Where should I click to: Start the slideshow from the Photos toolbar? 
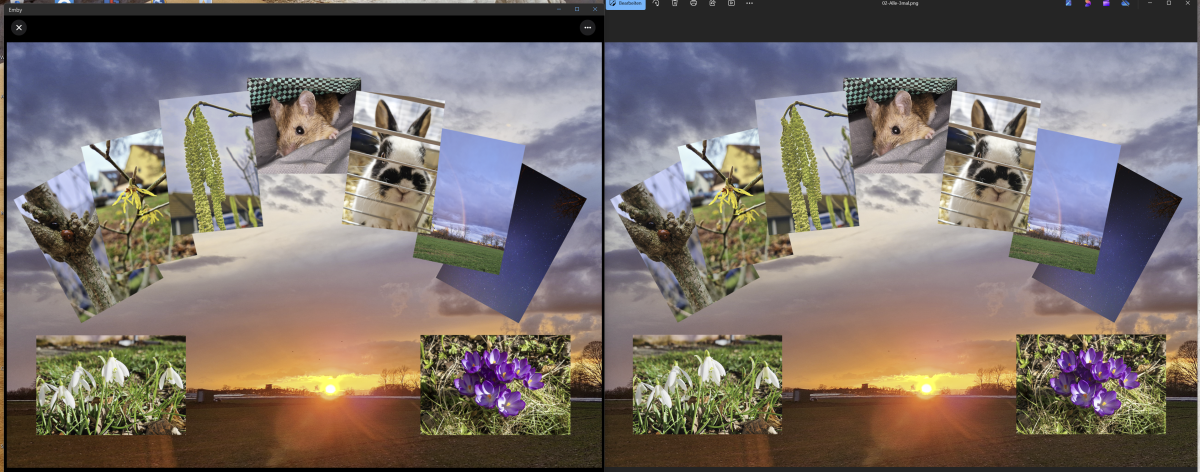(731, 4)
